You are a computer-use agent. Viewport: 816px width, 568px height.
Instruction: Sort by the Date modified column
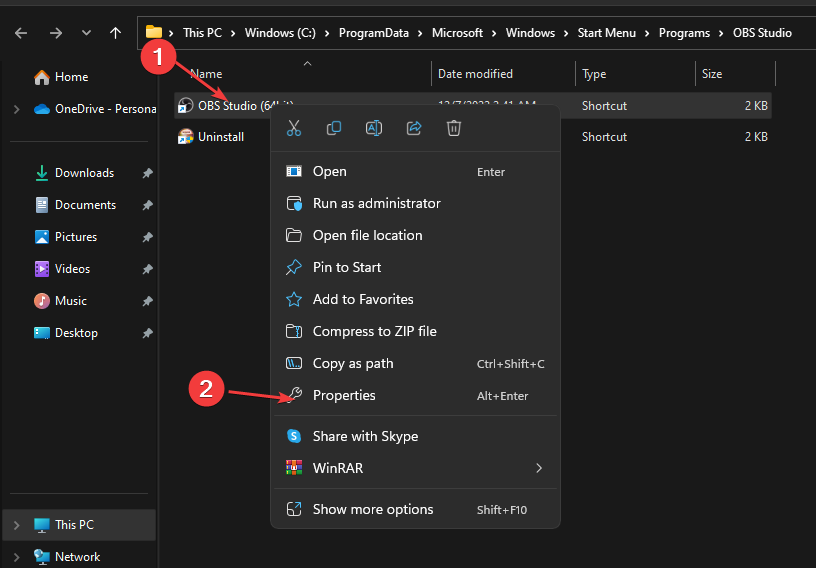(475, 74)
